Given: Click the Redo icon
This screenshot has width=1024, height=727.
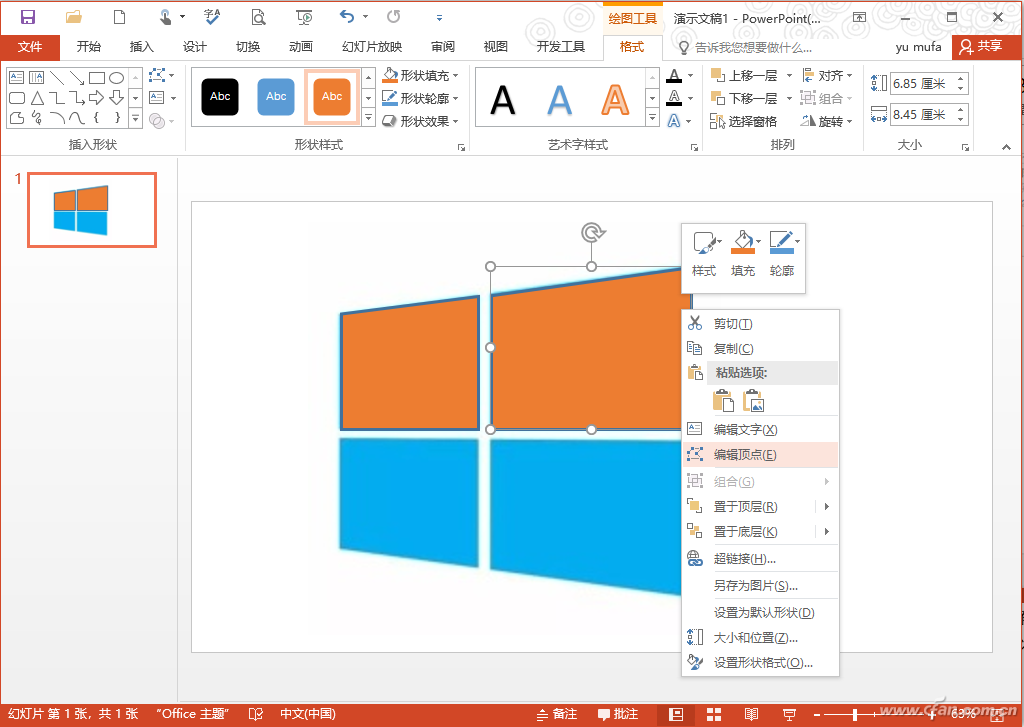Looking at the screenshot, I should click(x=393, y=18).
